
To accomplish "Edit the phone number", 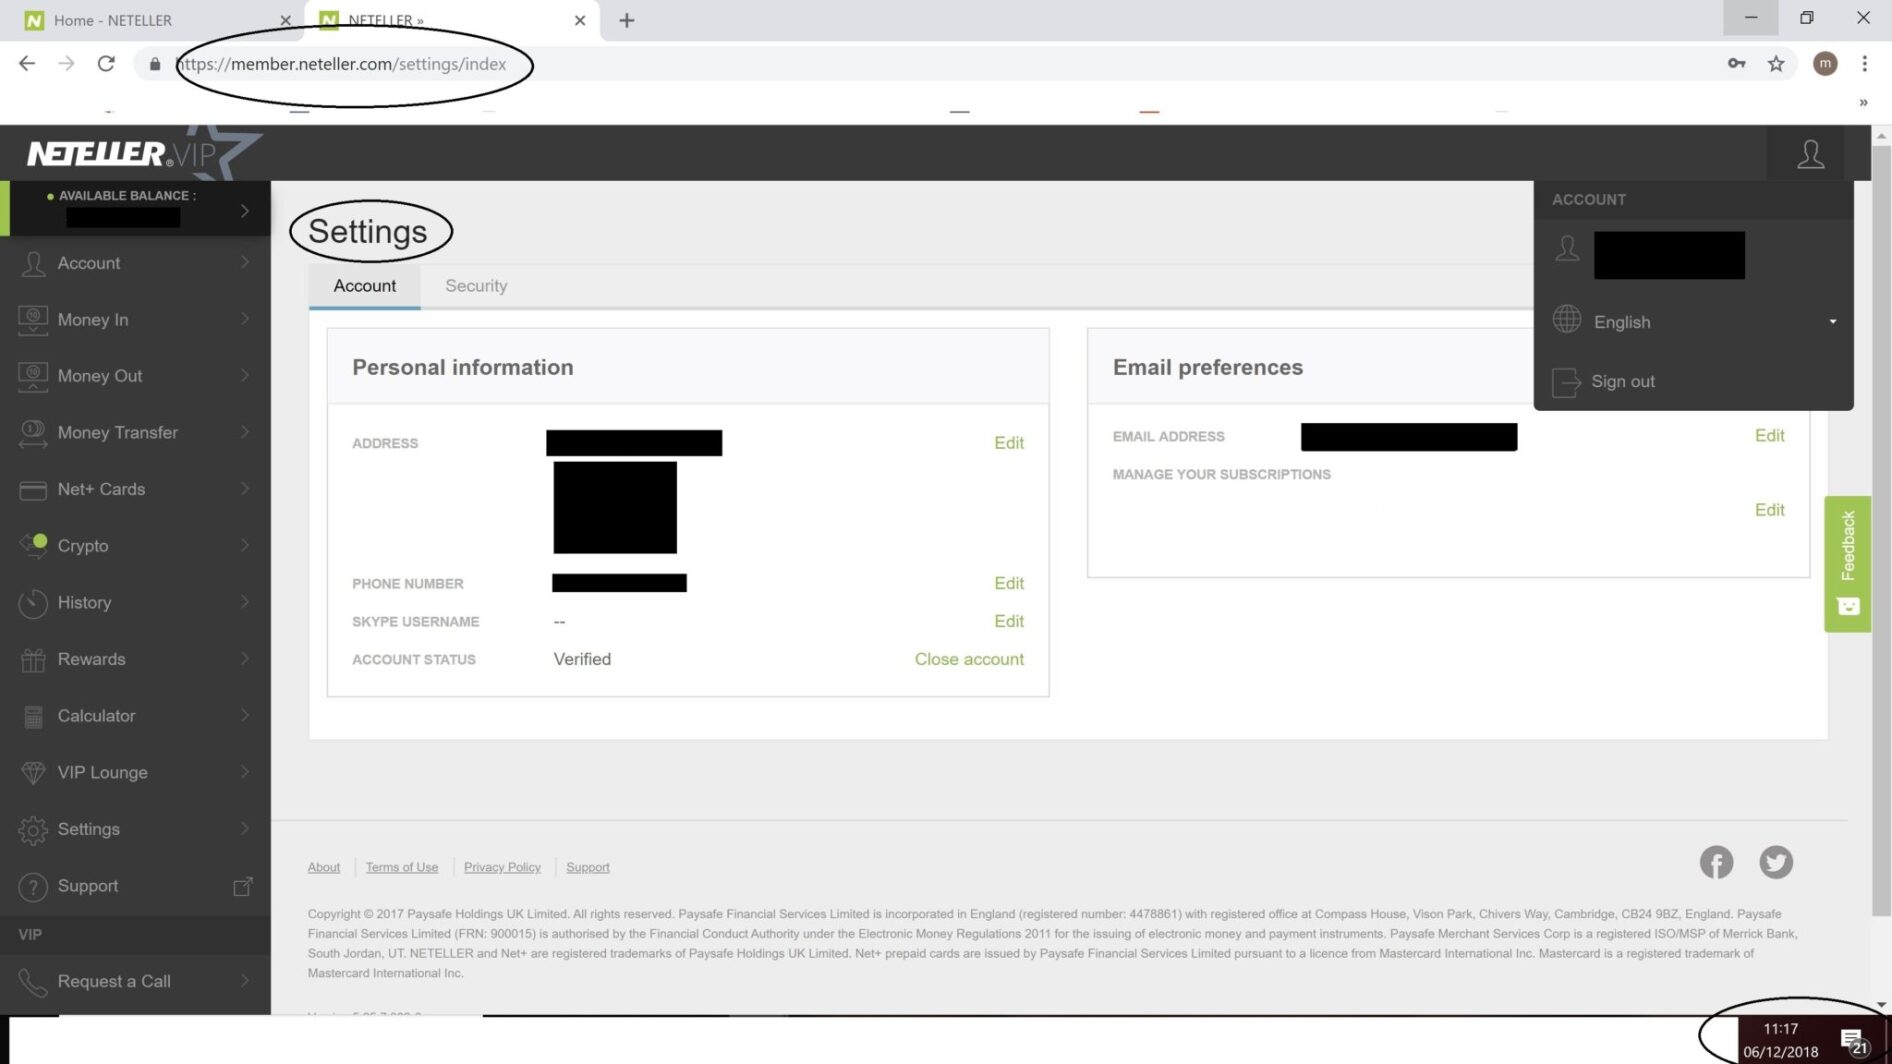I will [x=1008, y=584].
